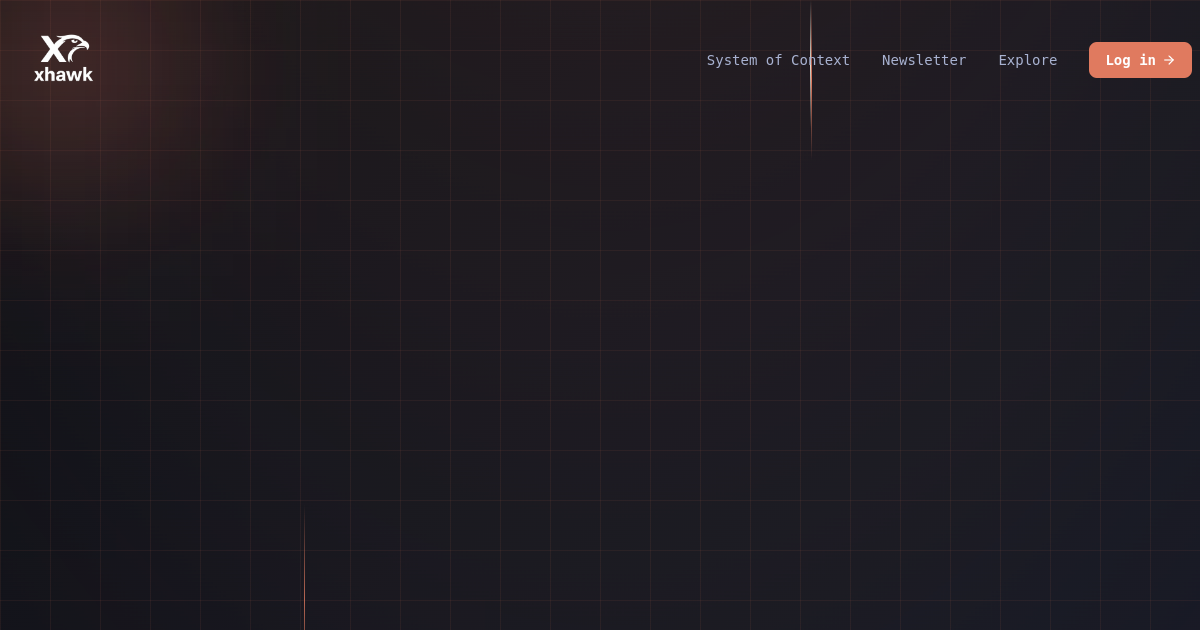This screenshot has height=630, width=1200.
Task: Choose Explore from the top navigation
Action: (x=1027, y=60)
